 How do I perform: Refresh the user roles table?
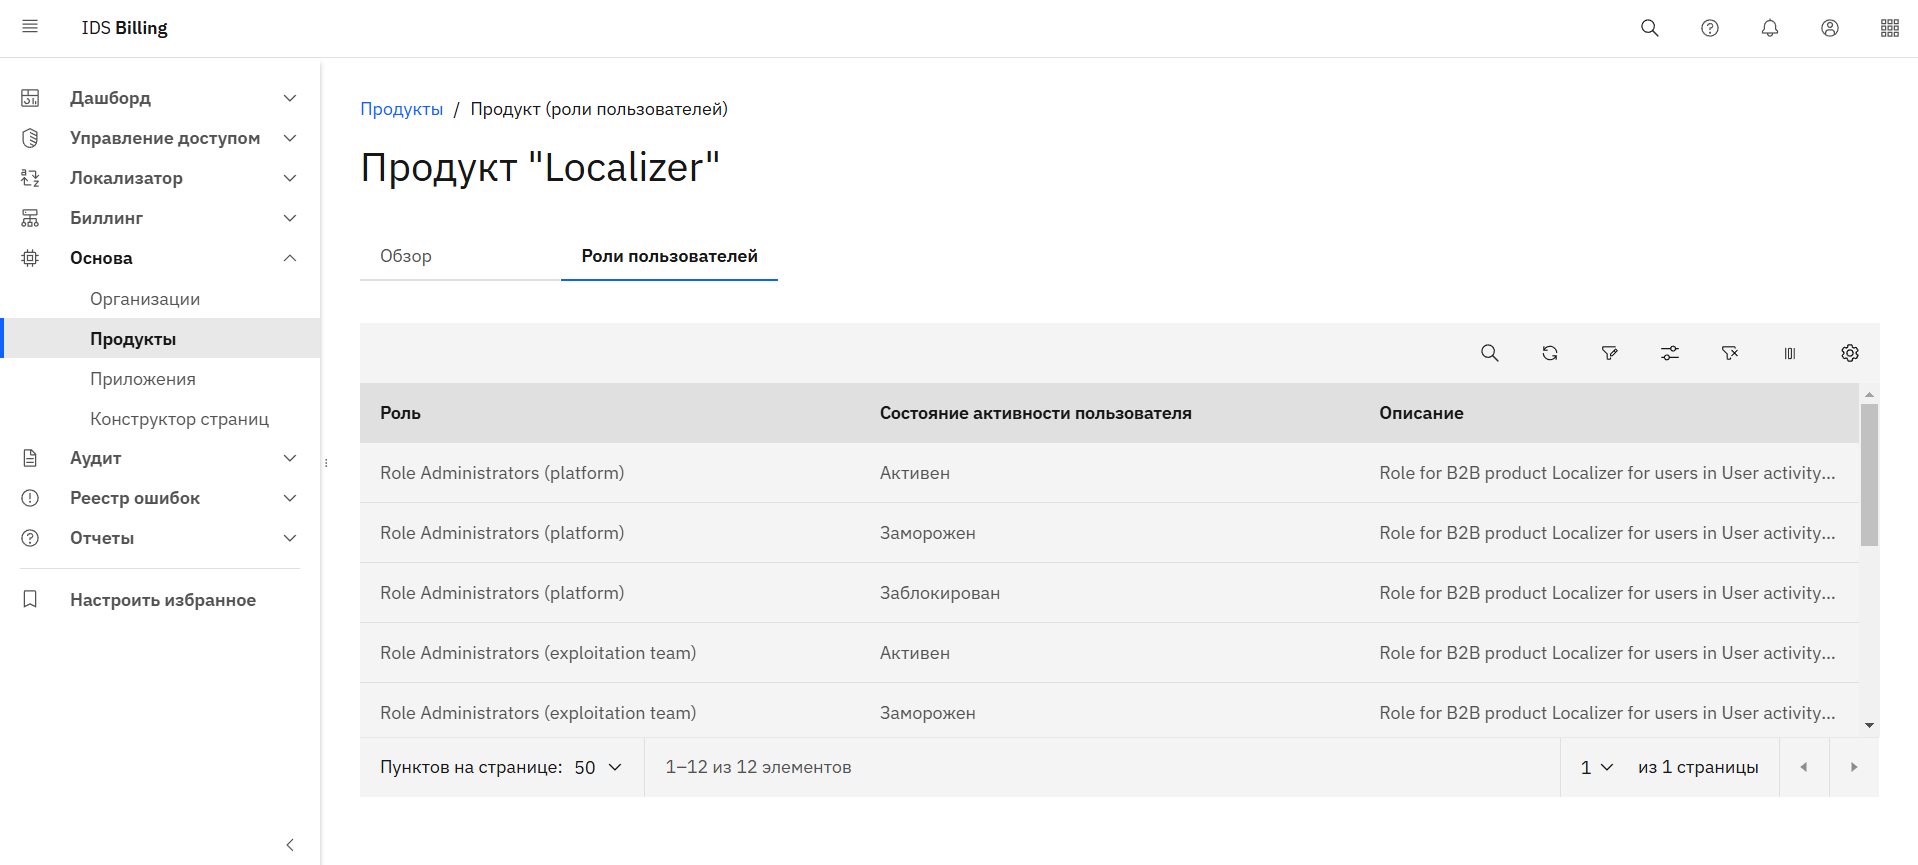click(x=1549, y=353)
